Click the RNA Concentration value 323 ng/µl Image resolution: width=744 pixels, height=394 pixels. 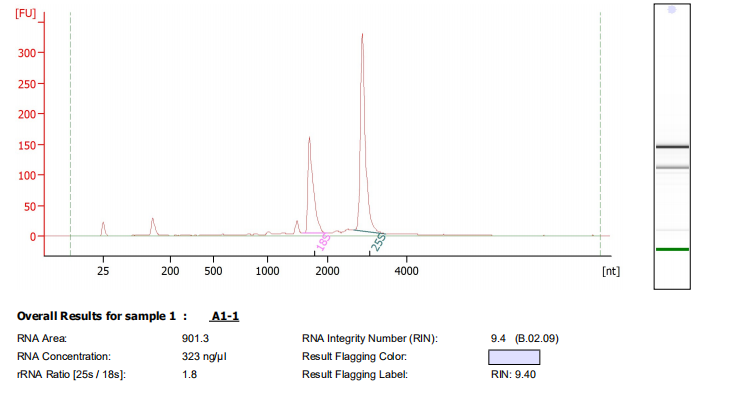pos(204,356)
